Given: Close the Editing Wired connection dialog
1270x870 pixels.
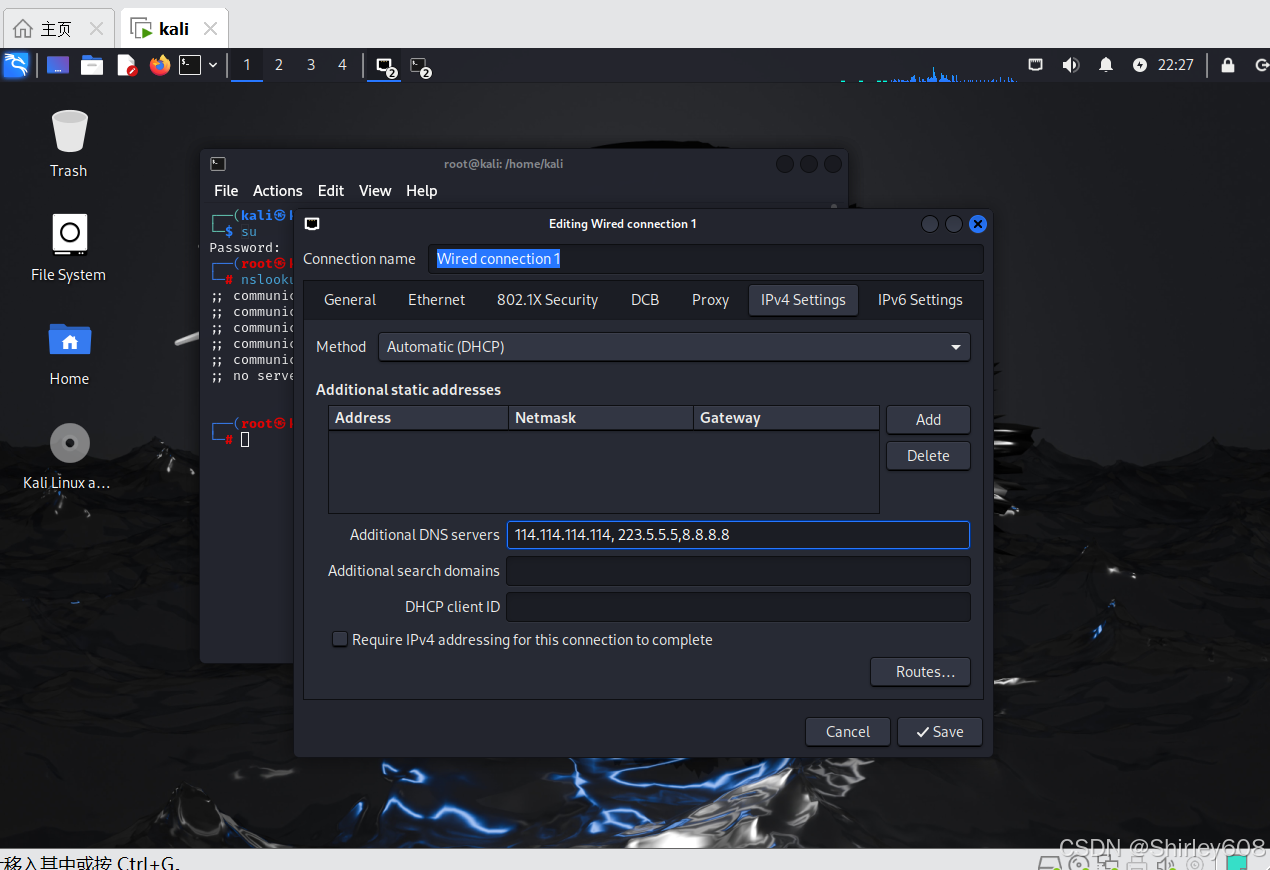Looking at the screenshot, I should click(x=978, y=224).
